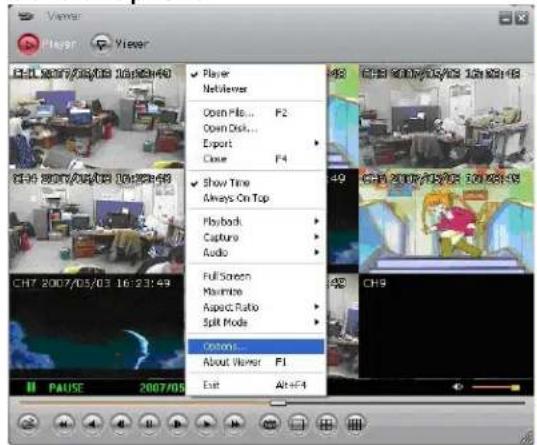This screenshot has height=445, width=537.
Task: Choose Open Disk... from the menu
Action: point(256,128)
